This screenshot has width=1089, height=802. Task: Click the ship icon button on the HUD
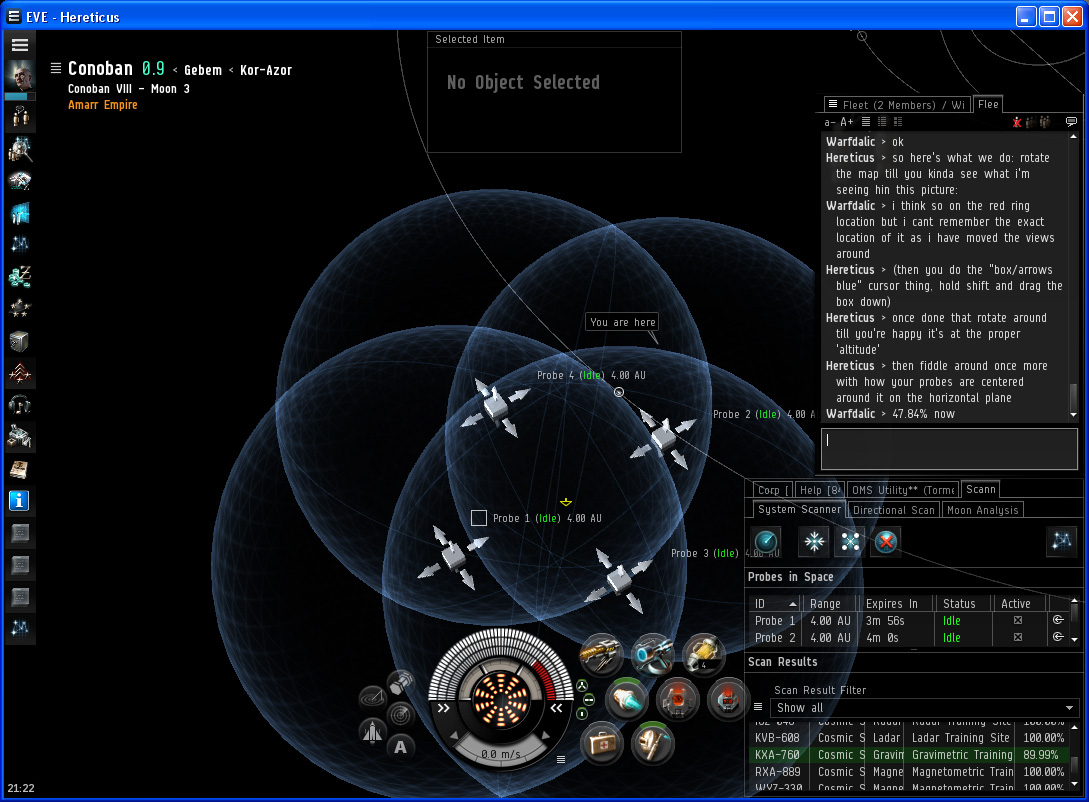point(373,731)
